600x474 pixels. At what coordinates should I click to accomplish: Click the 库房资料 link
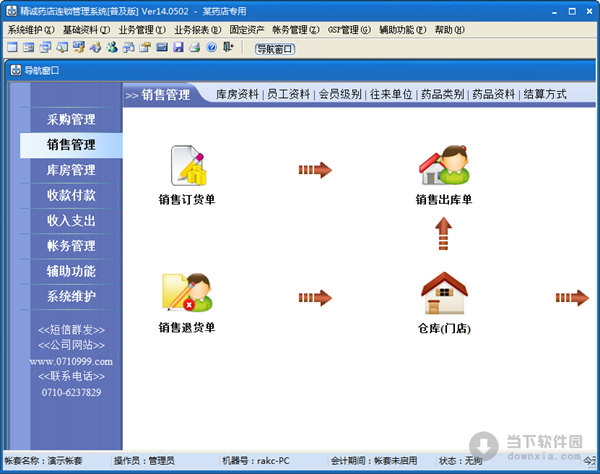[x=237, y=94]
